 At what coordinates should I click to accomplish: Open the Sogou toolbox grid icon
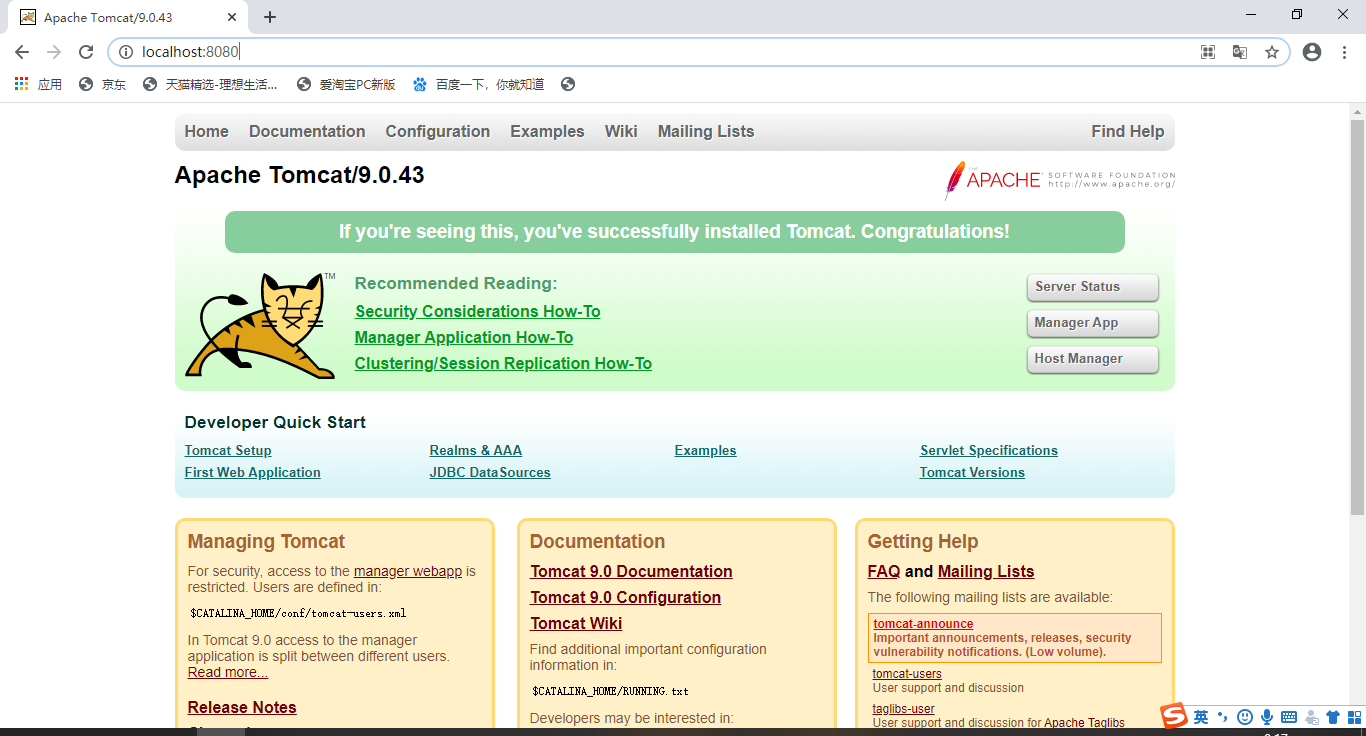point(1354,717)
